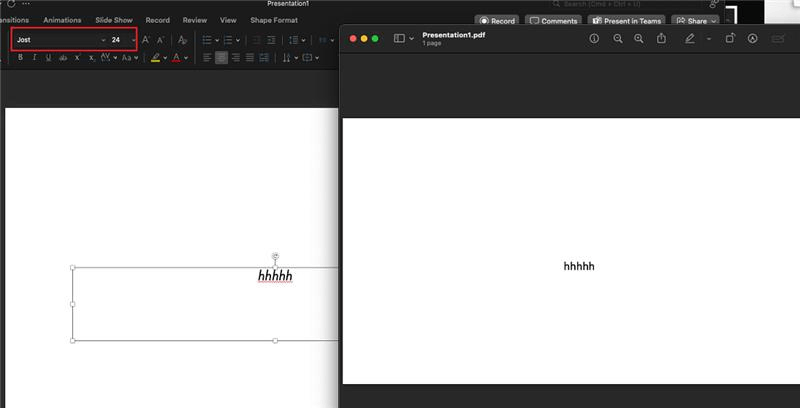Click the rotate handle above text box
Viewport: 800px width, 408px height.
276,256
